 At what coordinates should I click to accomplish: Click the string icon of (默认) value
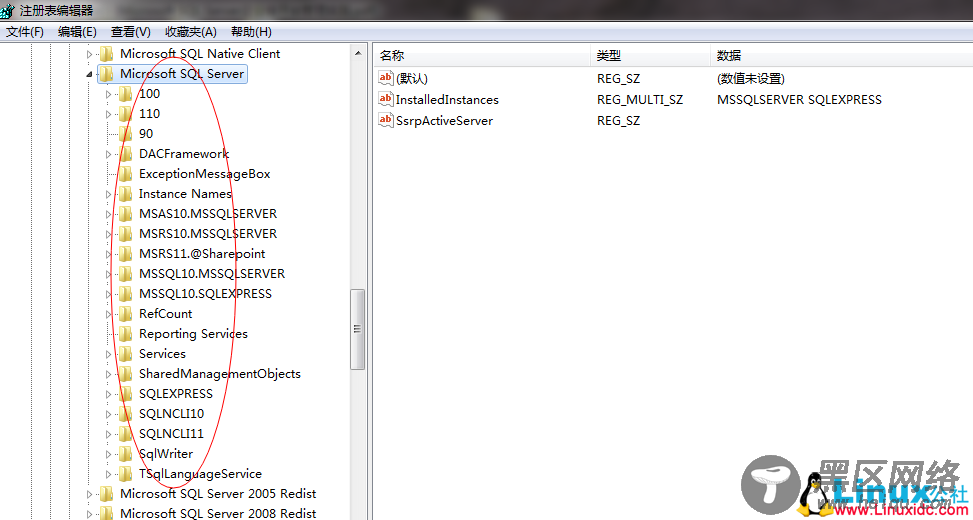tap(386, 78)
